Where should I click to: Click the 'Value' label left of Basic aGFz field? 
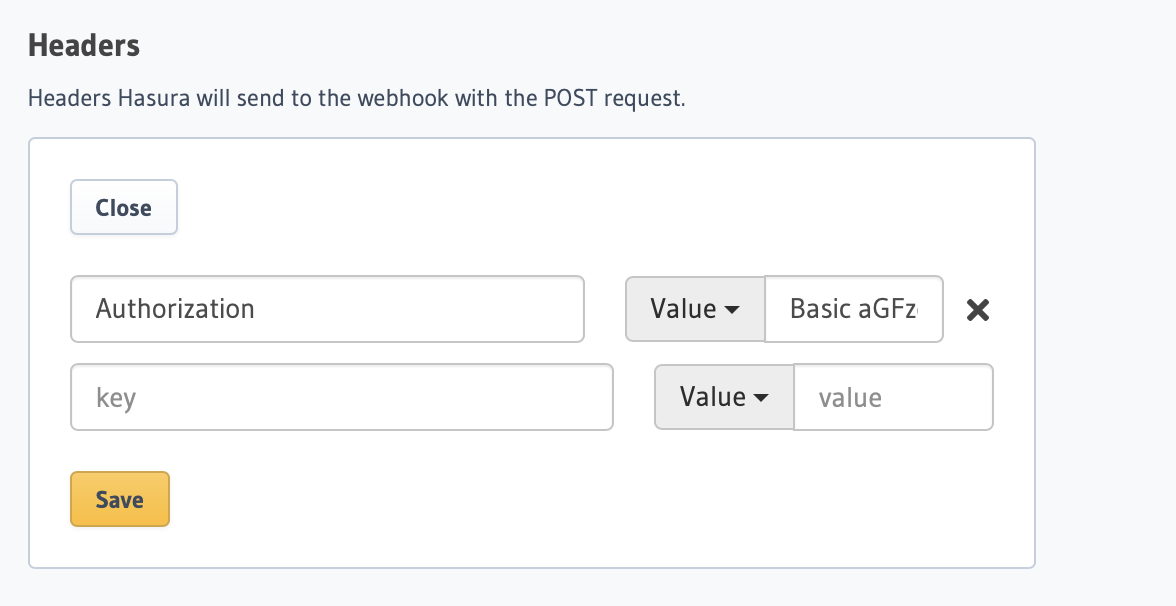point(683,309)
